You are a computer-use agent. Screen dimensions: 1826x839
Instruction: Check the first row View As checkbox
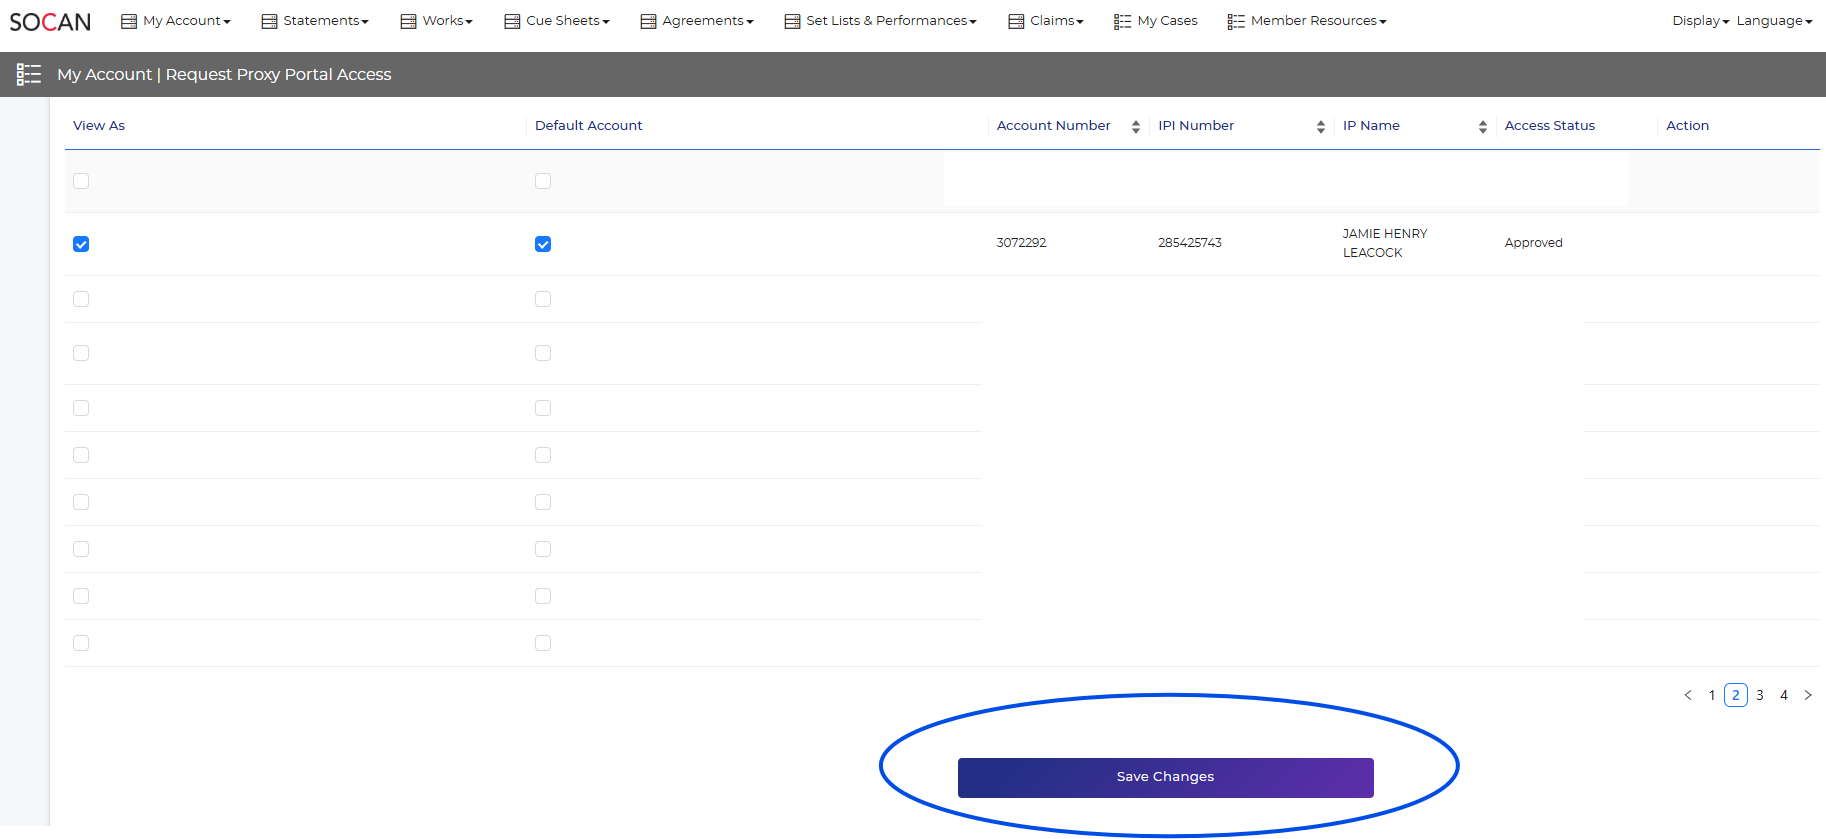click(x=81, y=181)
